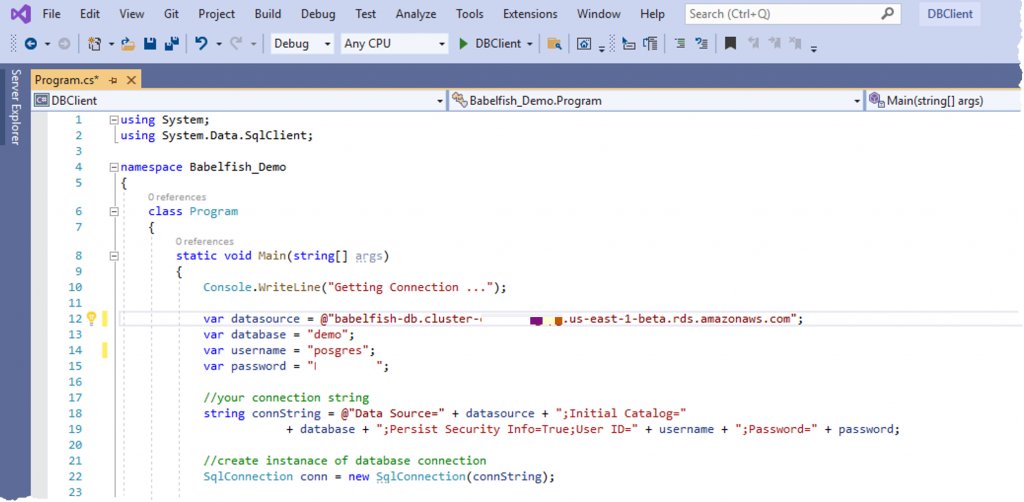1024x502 pixels.
Task: Comment out the selected lines icon
Action: (x=680, y=44)
